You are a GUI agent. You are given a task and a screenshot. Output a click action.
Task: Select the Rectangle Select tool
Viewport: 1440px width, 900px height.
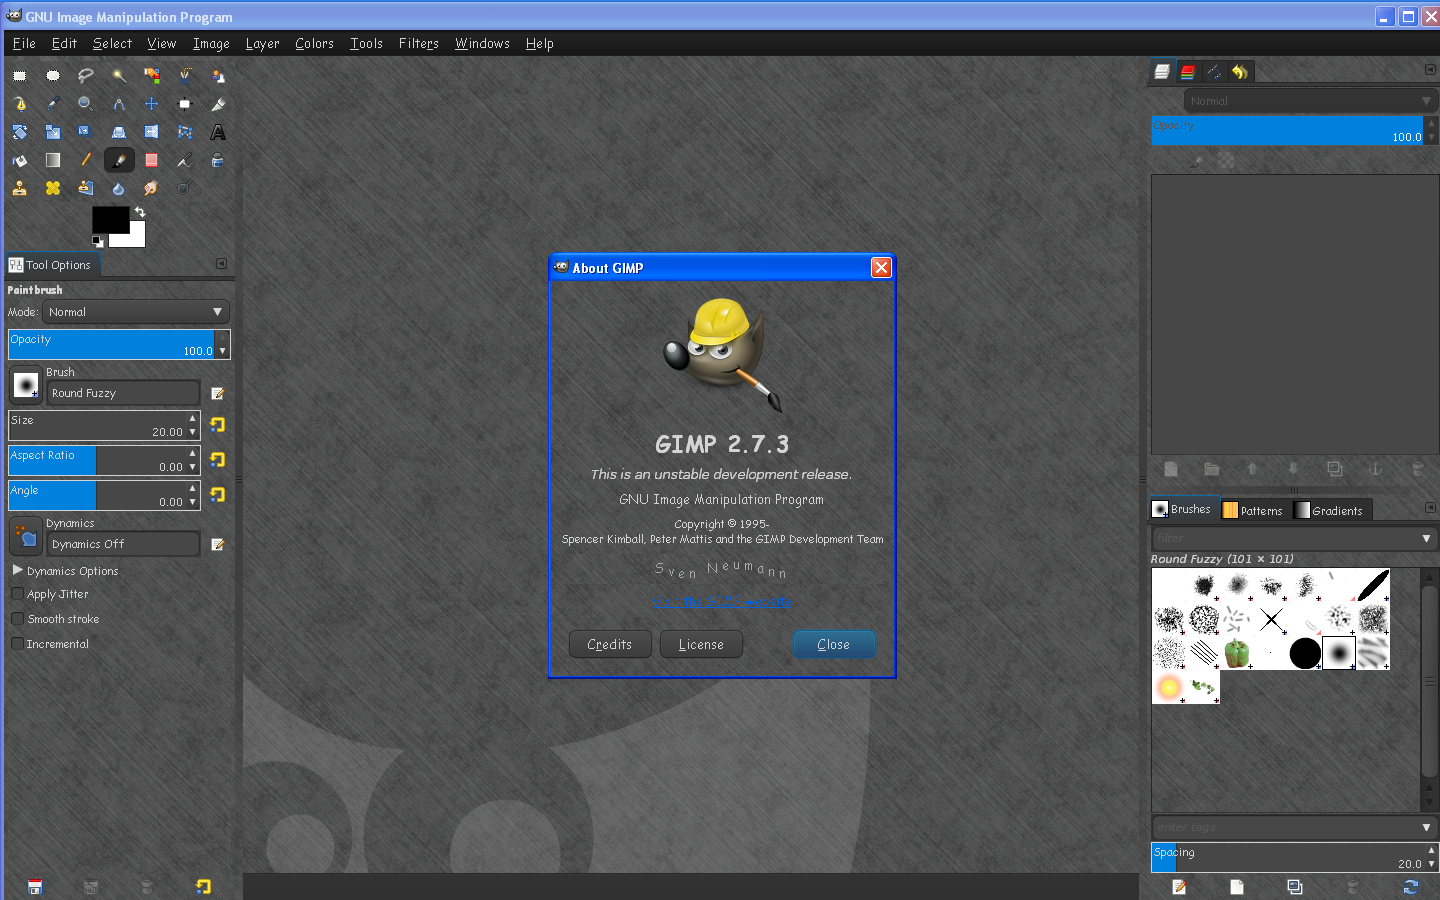click(x=20, y=76)
